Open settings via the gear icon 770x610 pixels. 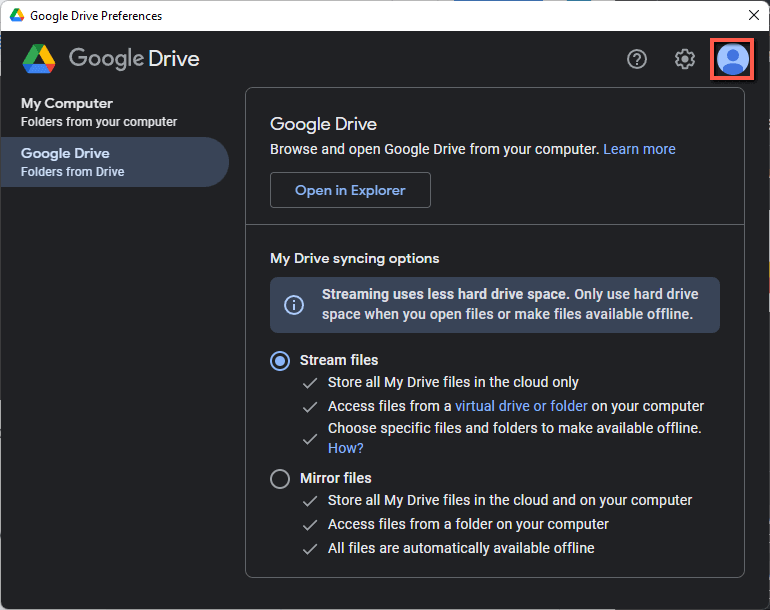685,59
